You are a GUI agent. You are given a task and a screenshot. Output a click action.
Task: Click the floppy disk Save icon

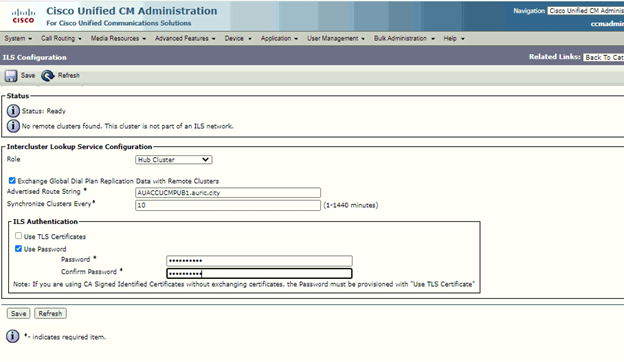[11, 76]
